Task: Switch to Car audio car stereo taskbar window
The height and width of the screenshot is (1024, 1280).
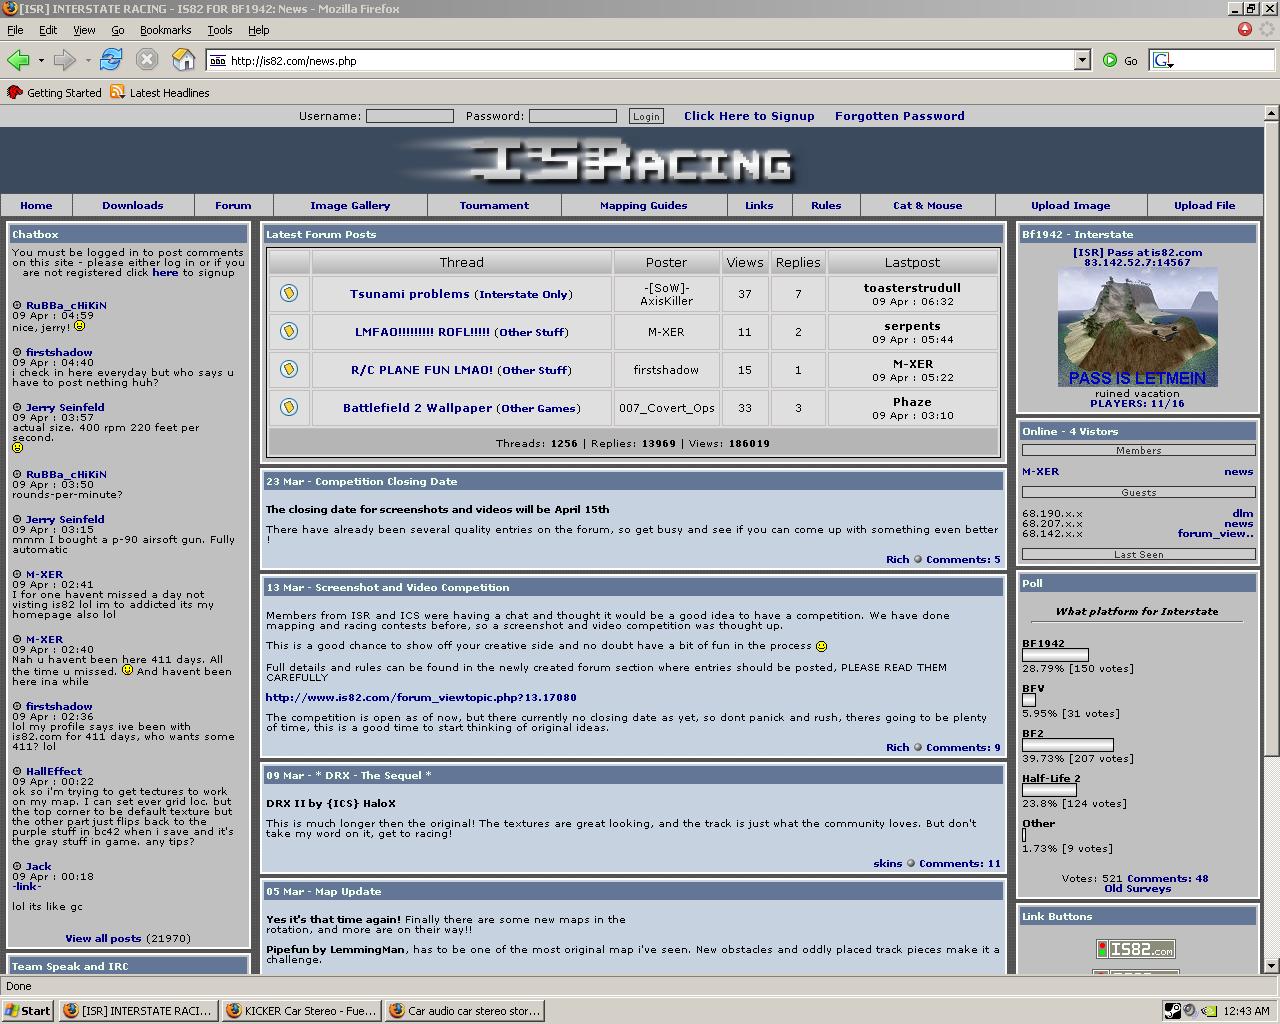Action: click(464, 1010)
